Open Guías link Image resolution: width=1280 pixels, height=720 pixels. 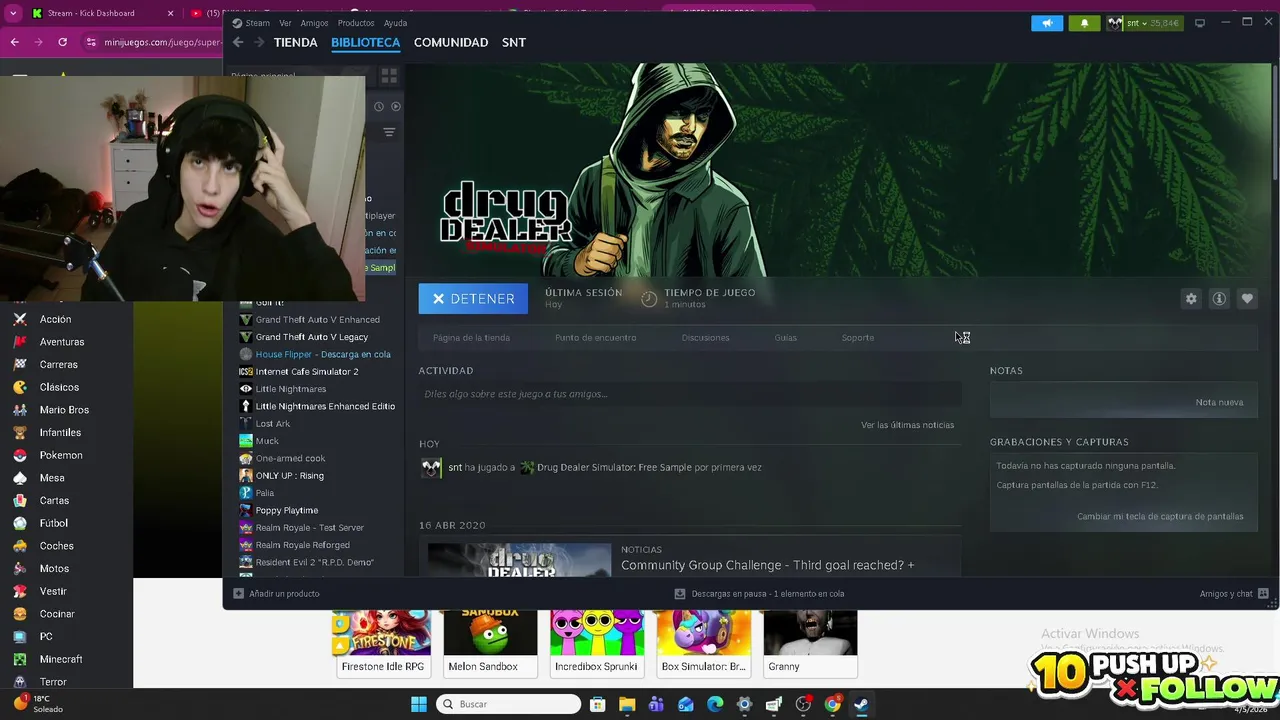786,338
